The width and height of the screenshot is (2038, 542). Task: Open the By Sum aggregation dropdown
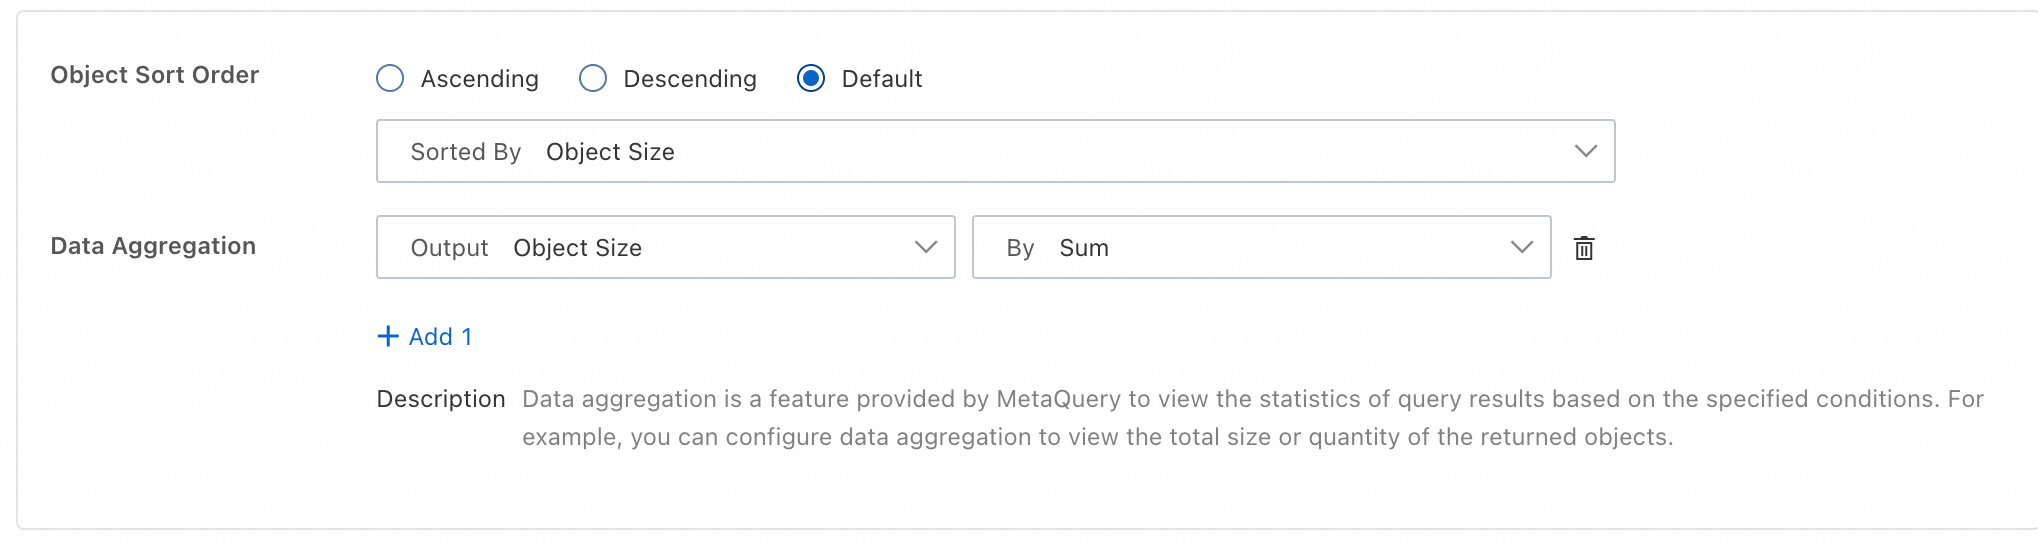click(1260, 247)
